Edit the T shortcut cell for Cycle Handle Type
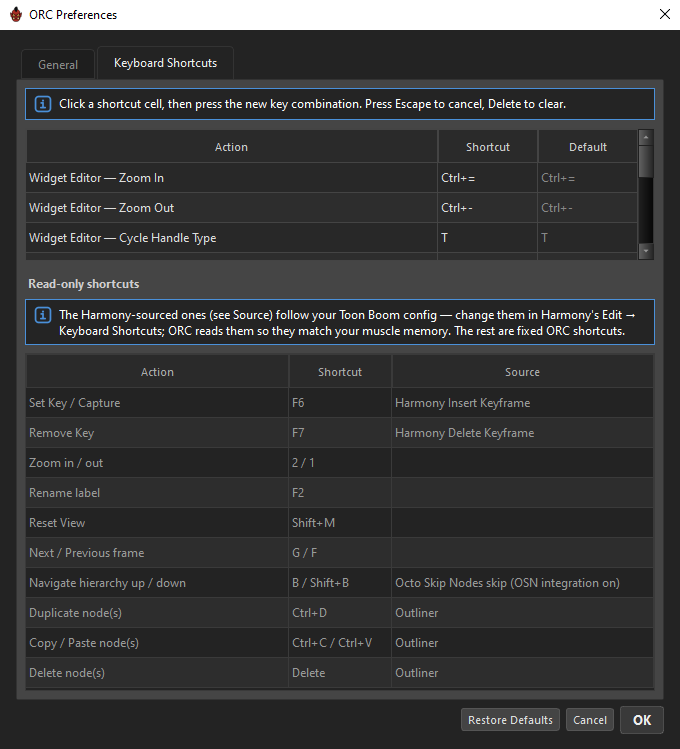Image resolution: width=680 pixels, height=749 pixels. [488, 238]
